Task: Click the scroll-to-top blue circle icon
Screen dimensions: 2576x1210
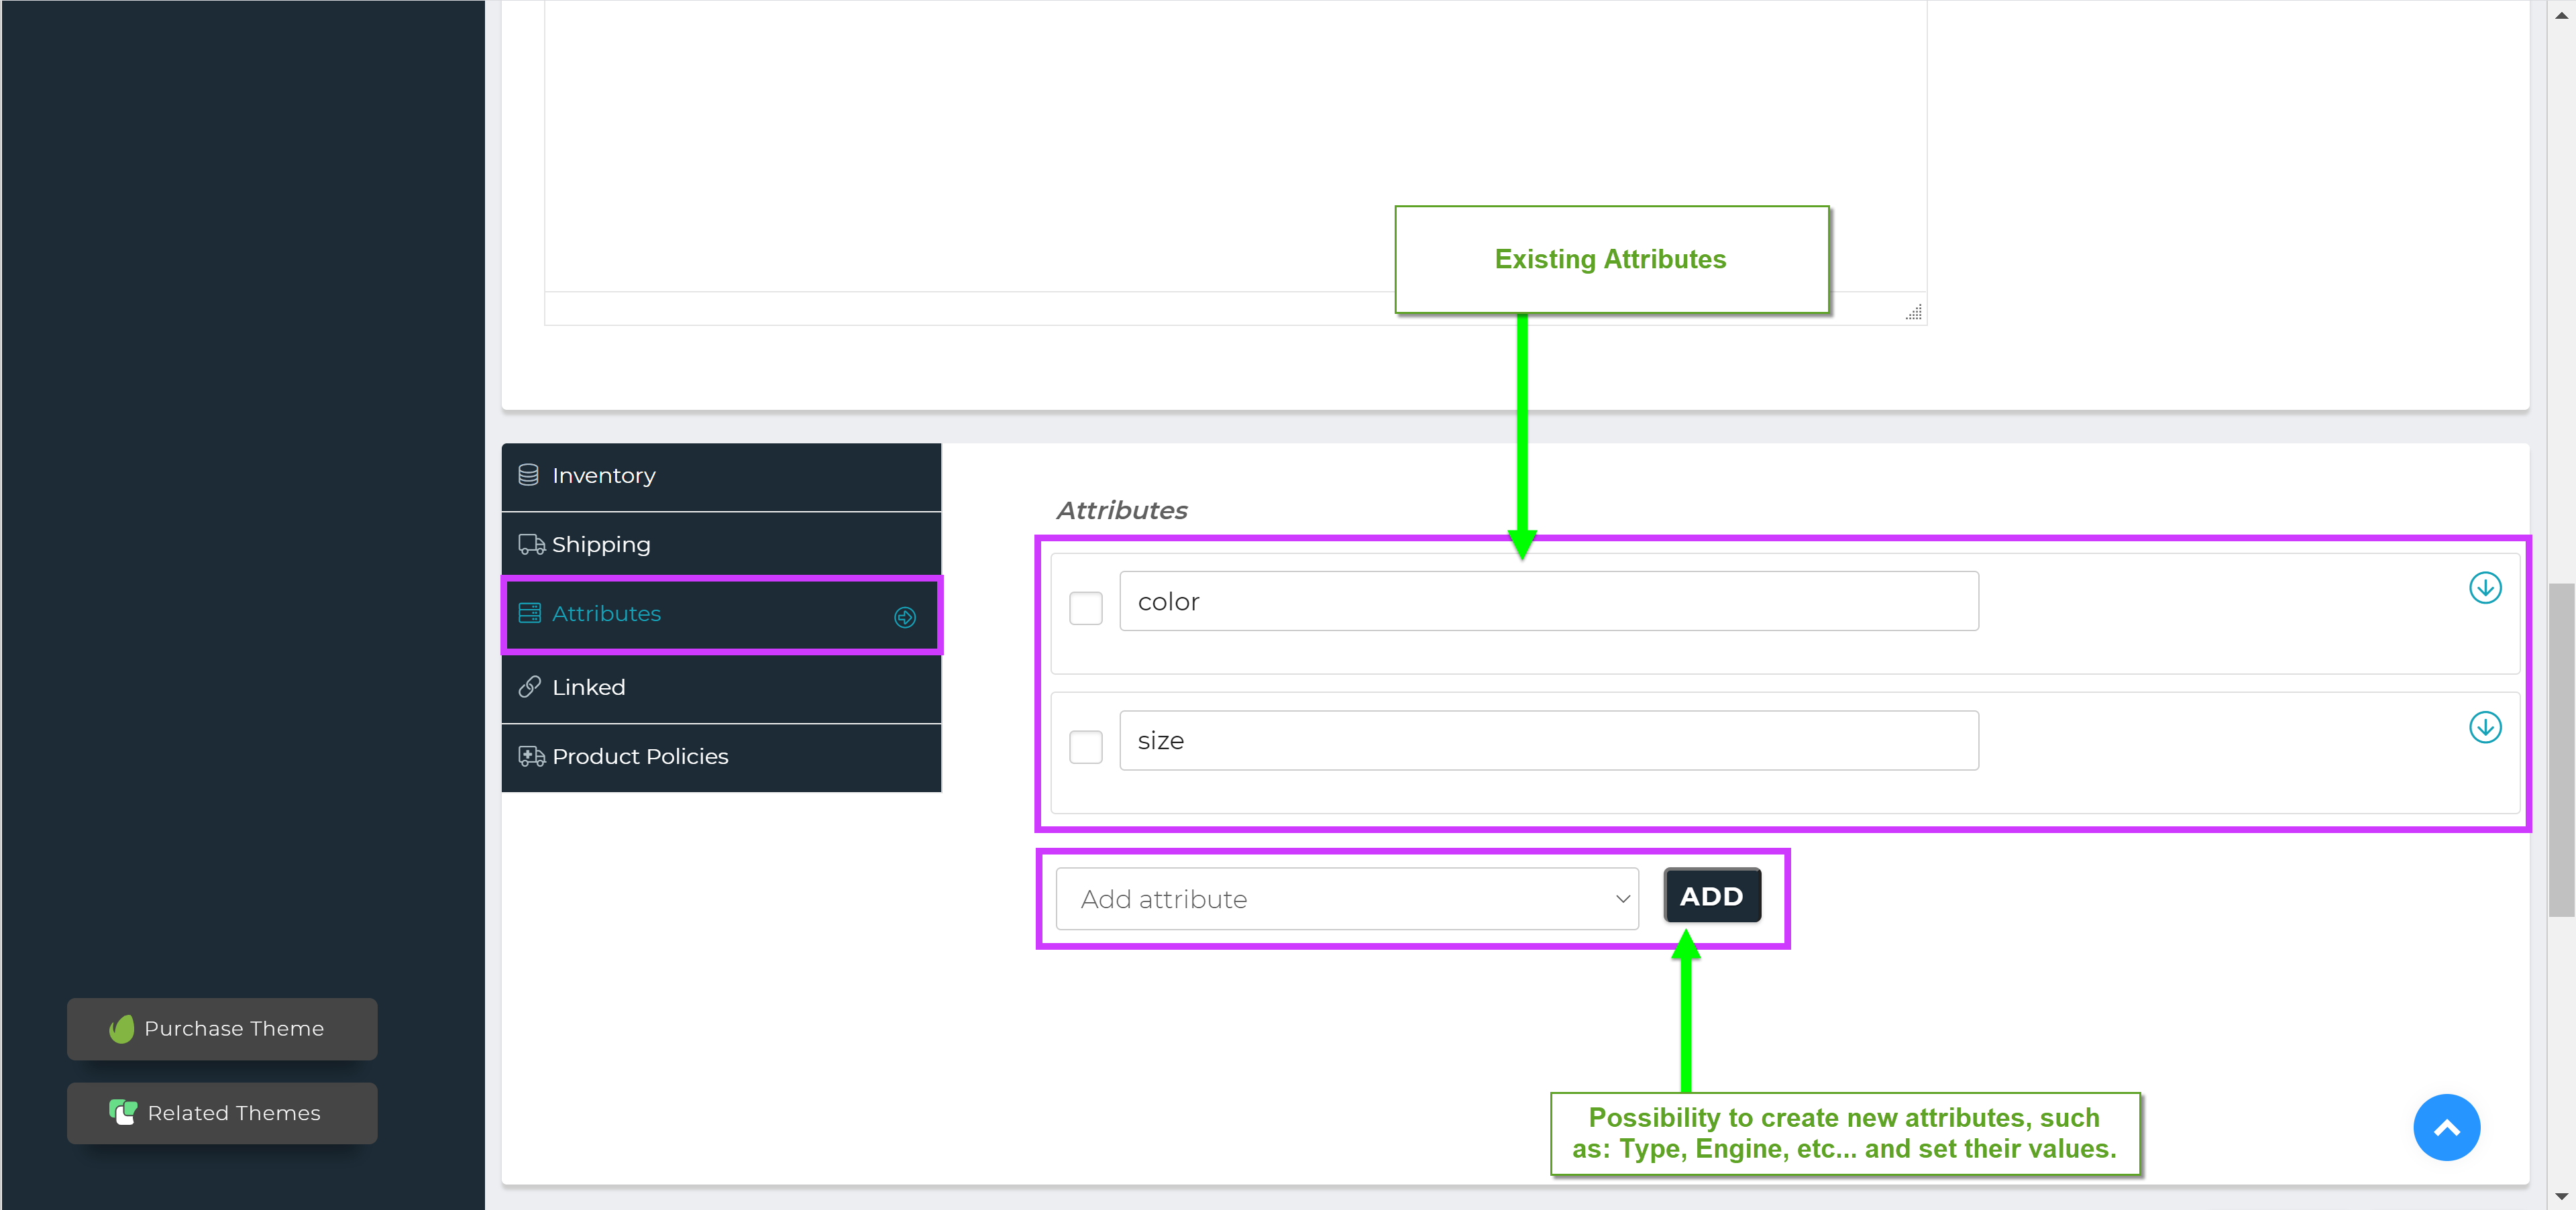Action: click(x=2446, y=1128)
